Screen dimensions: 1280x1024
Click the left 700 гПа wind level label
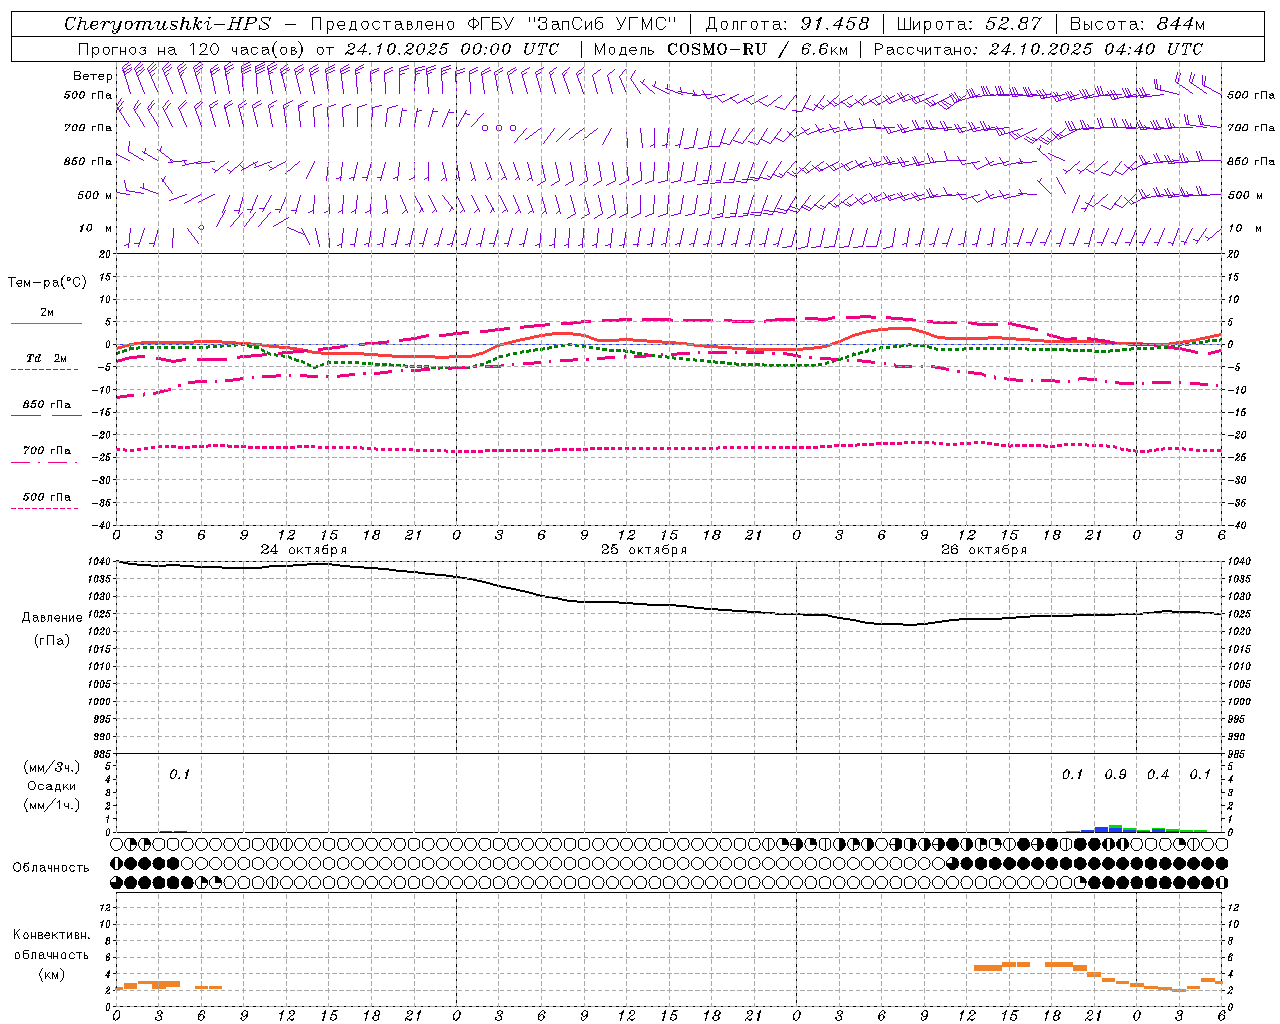click(88, 128)
